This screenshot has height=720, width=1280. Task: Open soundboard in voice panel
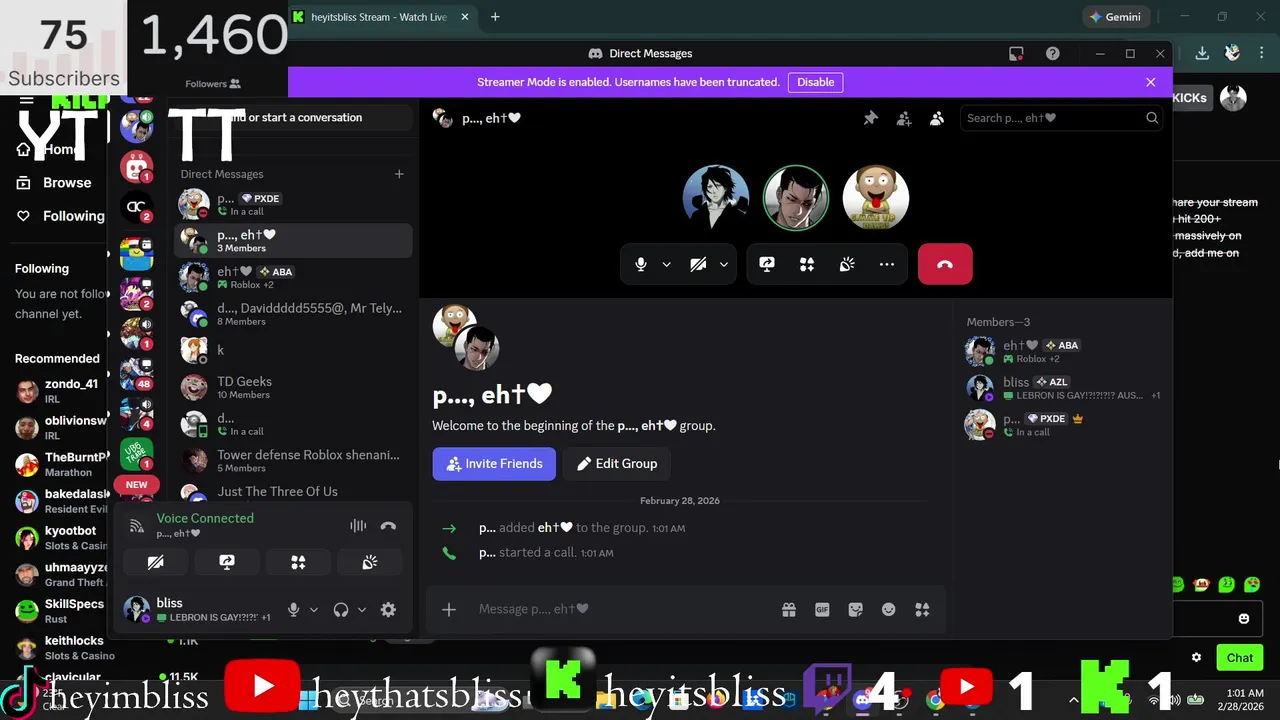(370, 563)
